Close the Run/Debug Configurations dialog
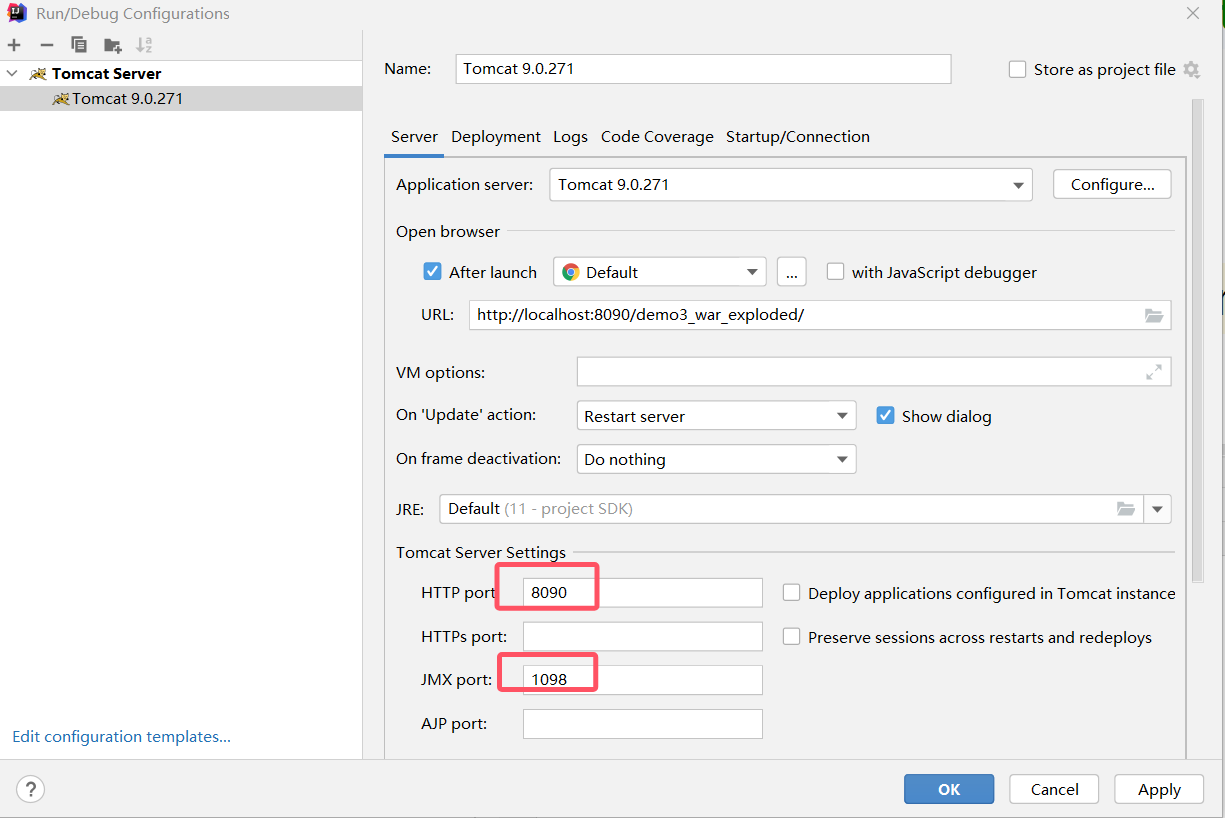Screen dimensions: 1225x818 click(x=1193, y=13)
